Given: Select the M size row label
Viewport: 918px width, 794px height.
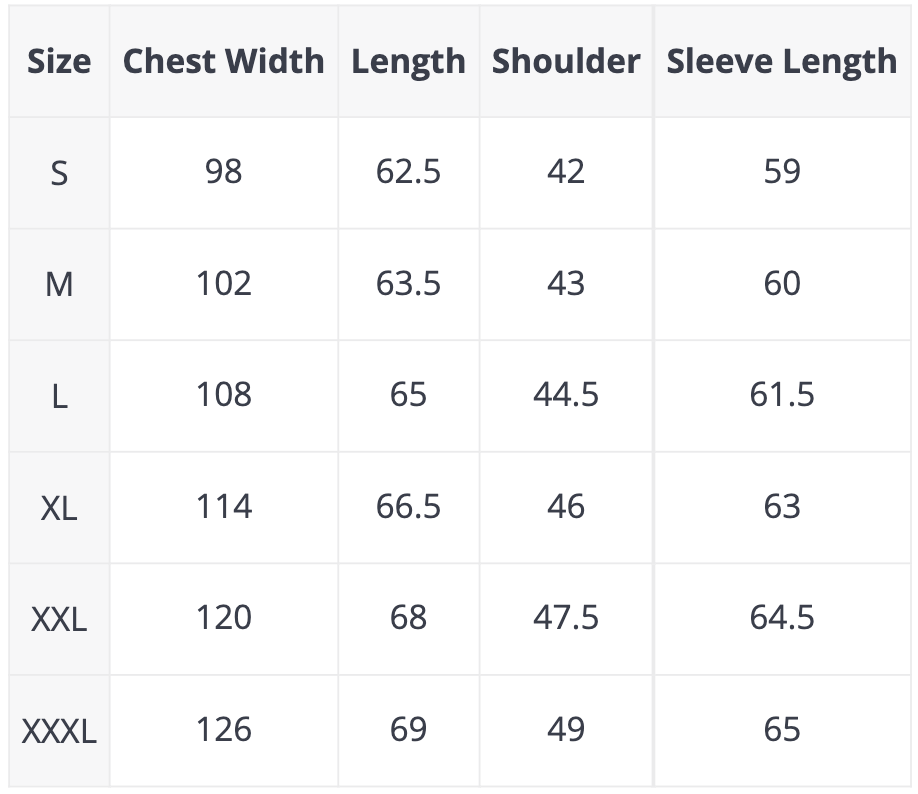Looking at the screenshot, I should 59,285.
